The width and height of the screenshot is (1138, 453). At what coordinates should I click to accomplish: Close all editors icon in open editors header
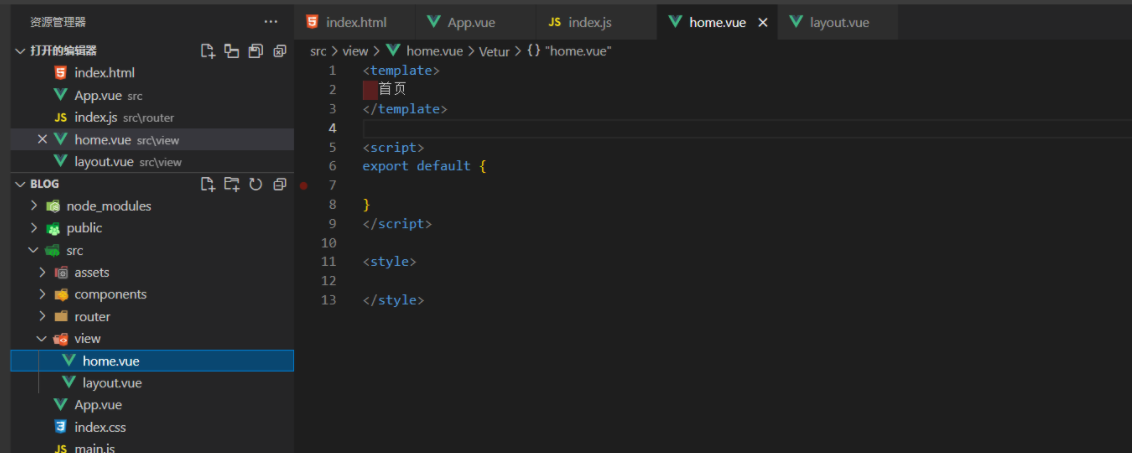[279, 51]
